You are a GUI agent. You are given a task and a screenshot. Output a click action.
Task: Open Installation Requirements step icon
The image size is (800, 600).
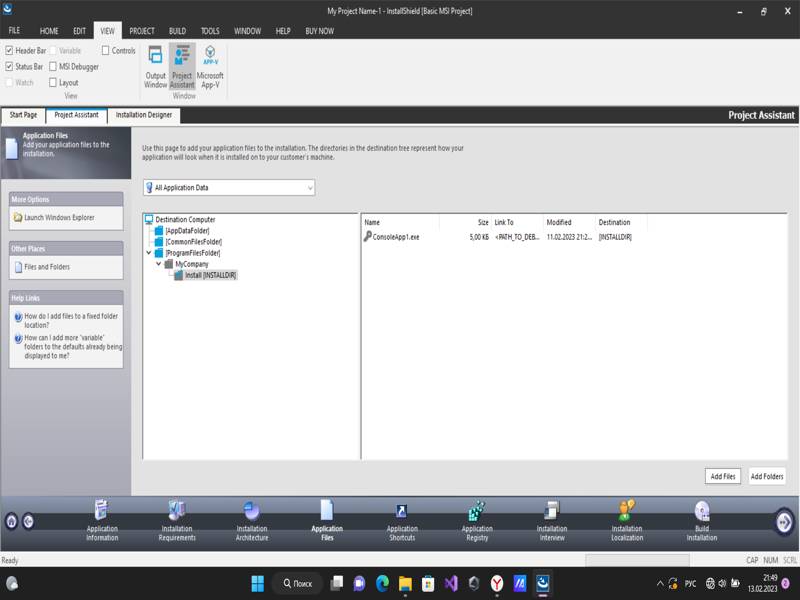[x=176, y=519]
